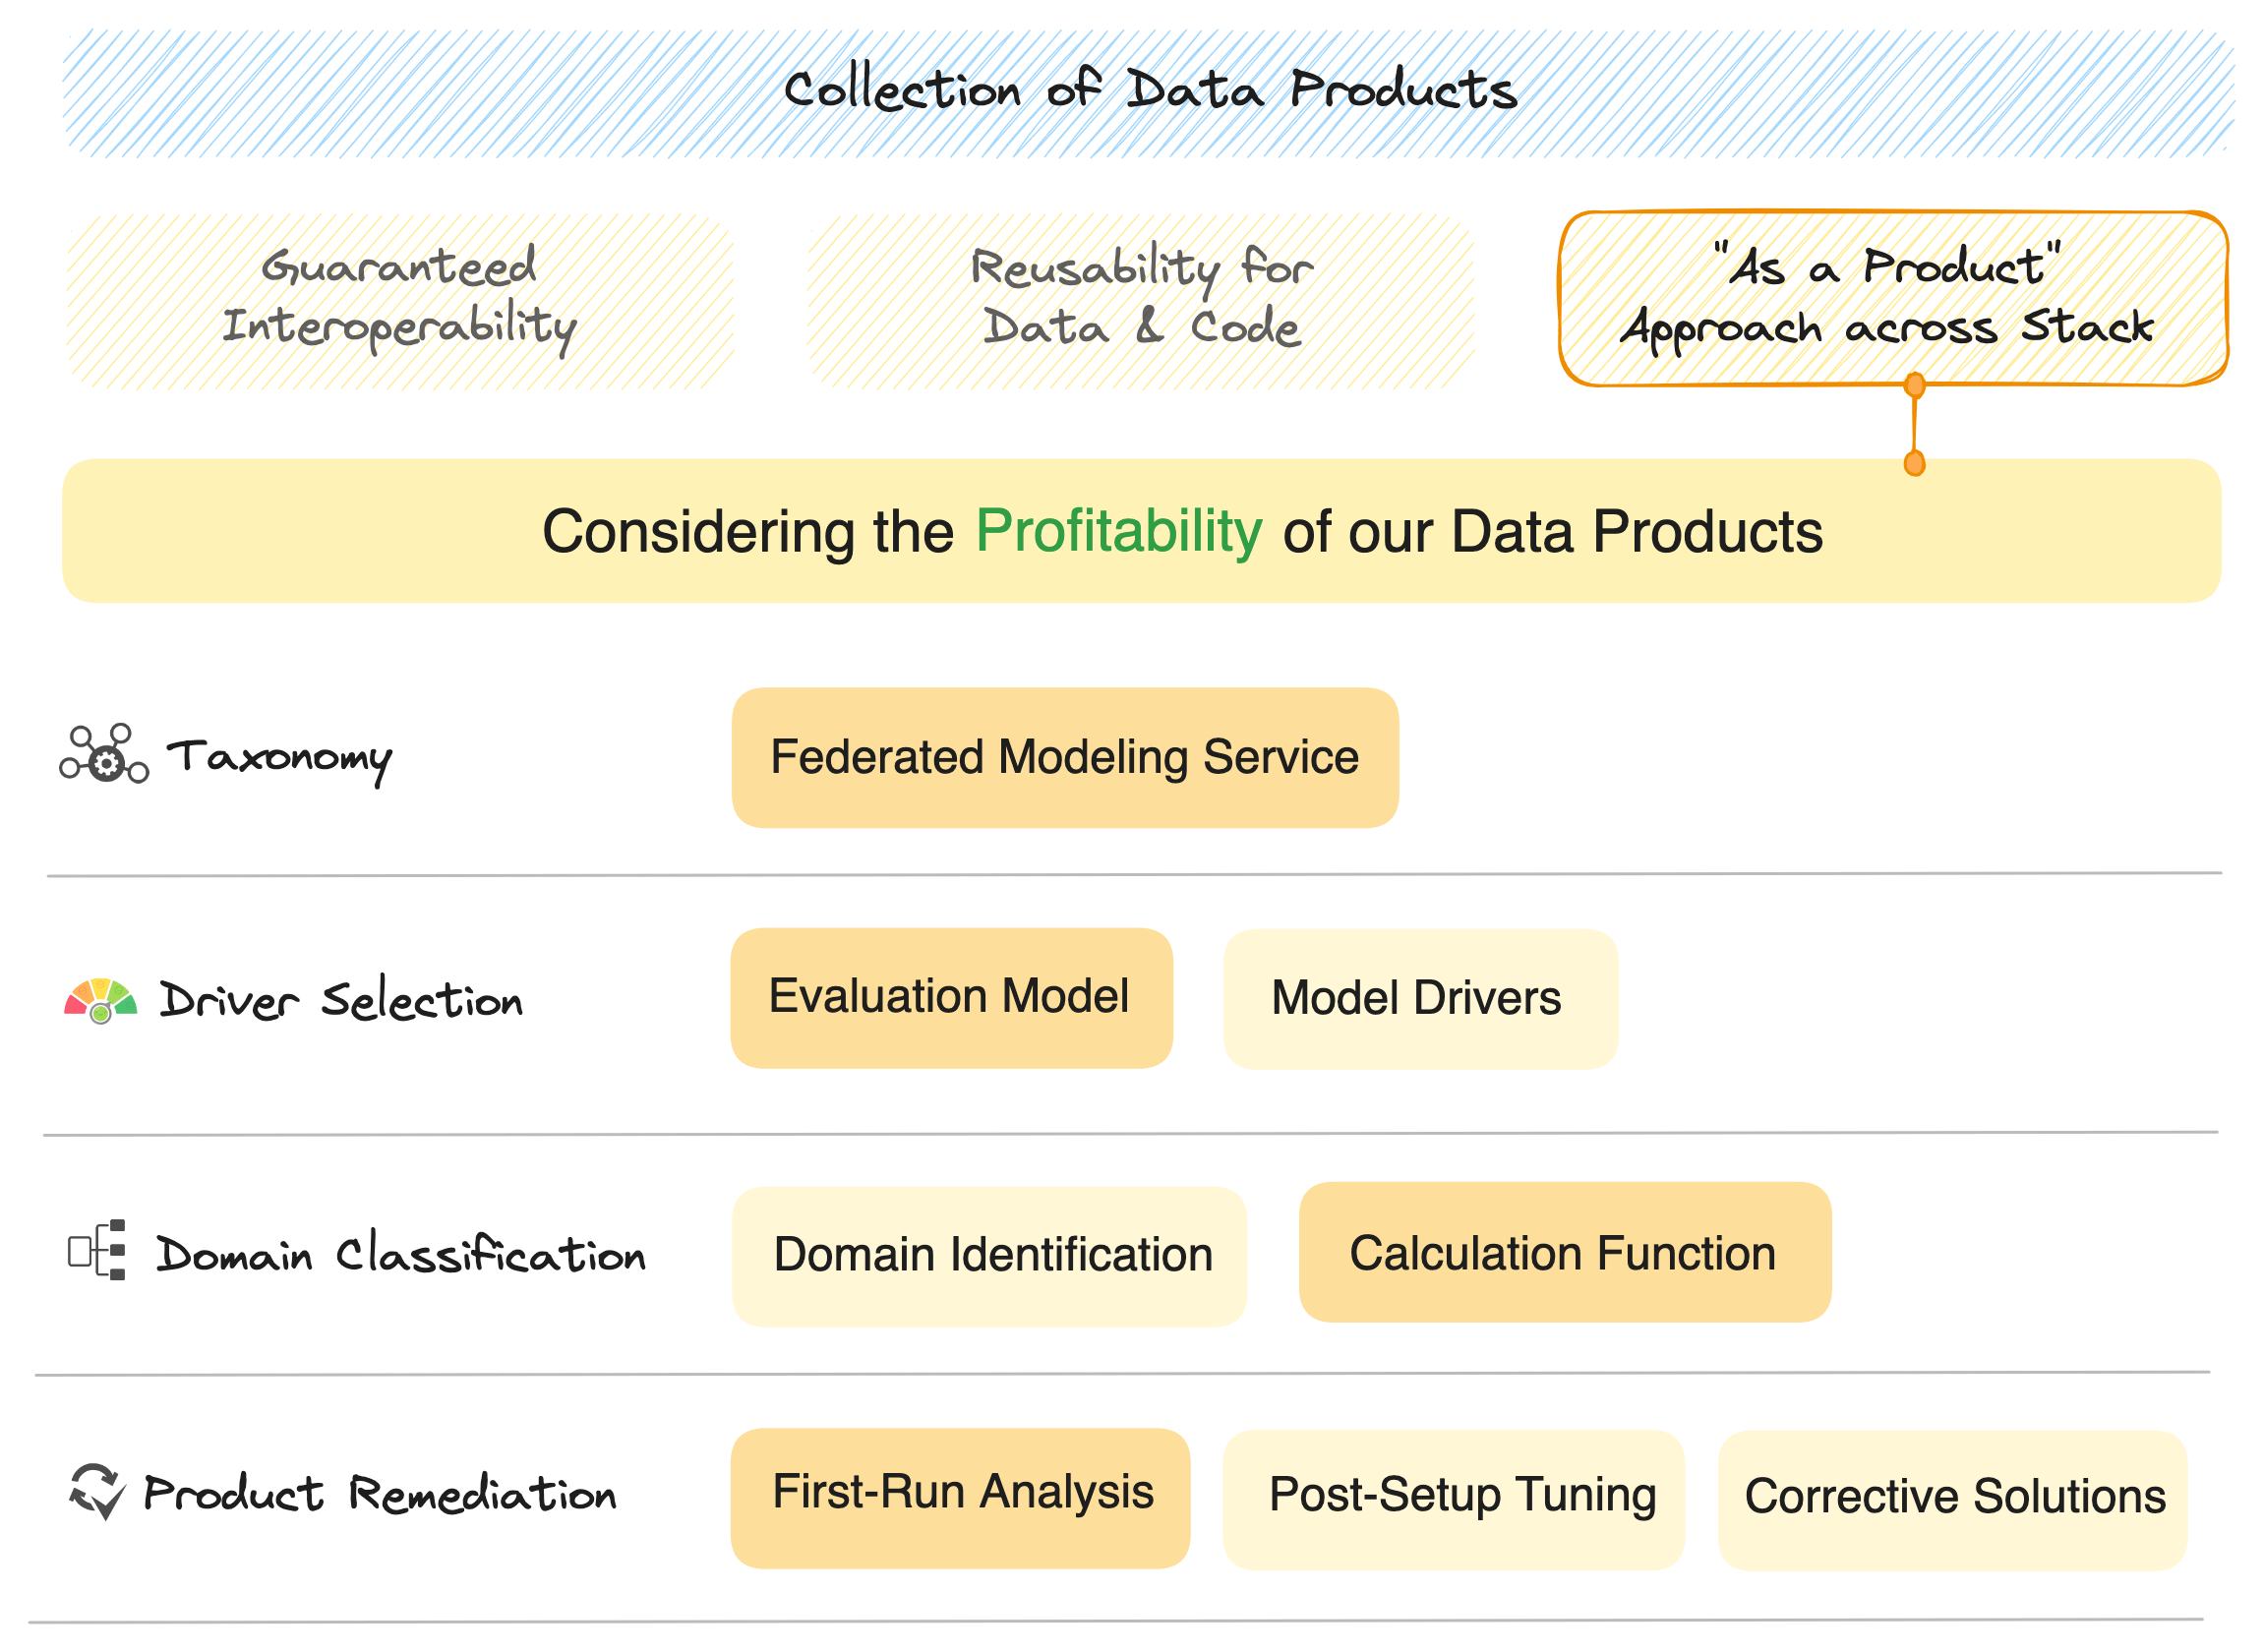The width and height of the screenshot is (2263, 1652).
Task: Click the upper orange connector dot
Action: (x=1915, y=386)
